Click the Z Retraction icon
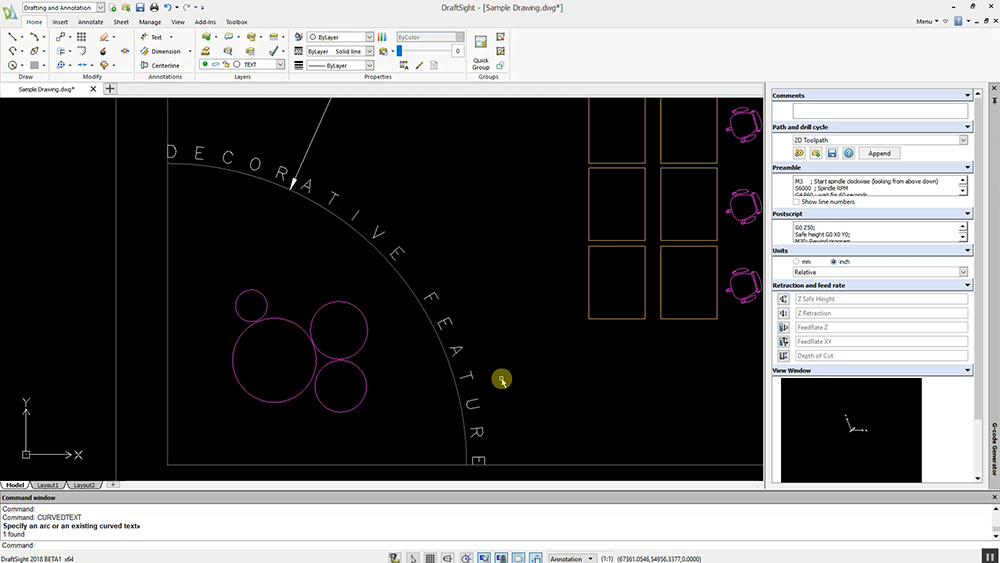 pyautogui.click(x=783, y=313)
